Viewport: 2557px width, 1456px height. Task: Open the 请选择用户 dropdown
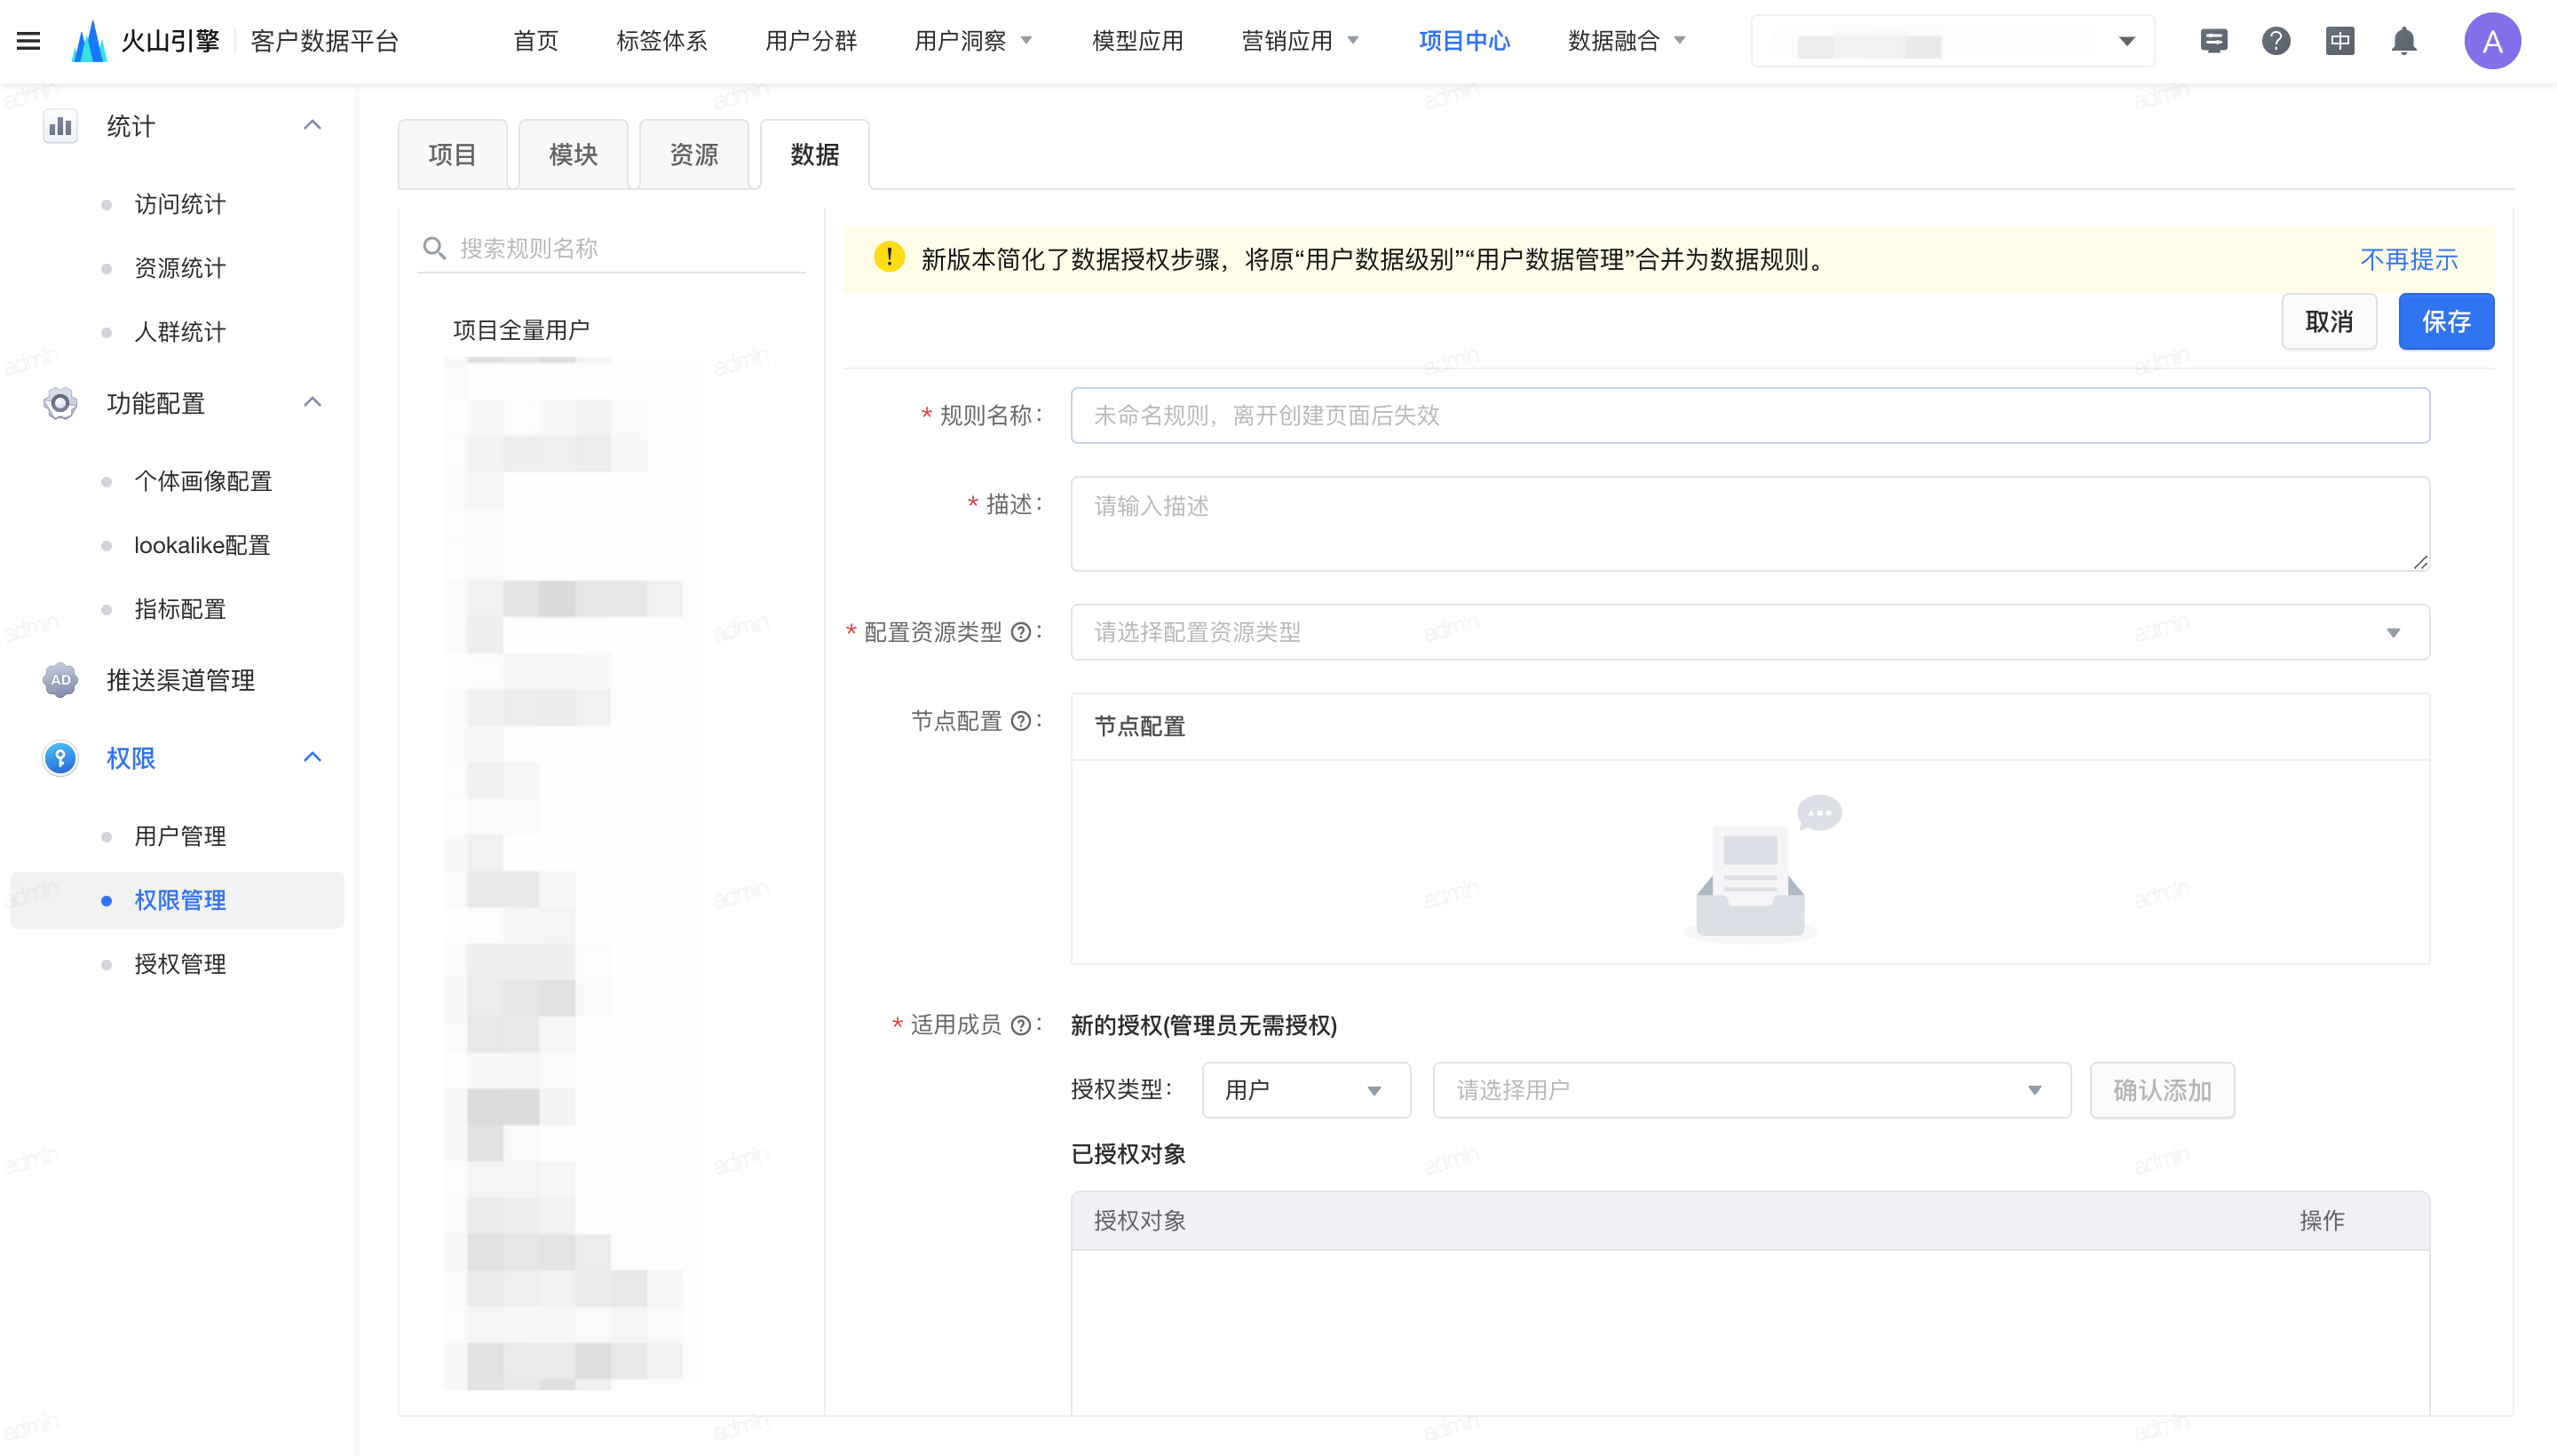(x=1751, y=1090)
